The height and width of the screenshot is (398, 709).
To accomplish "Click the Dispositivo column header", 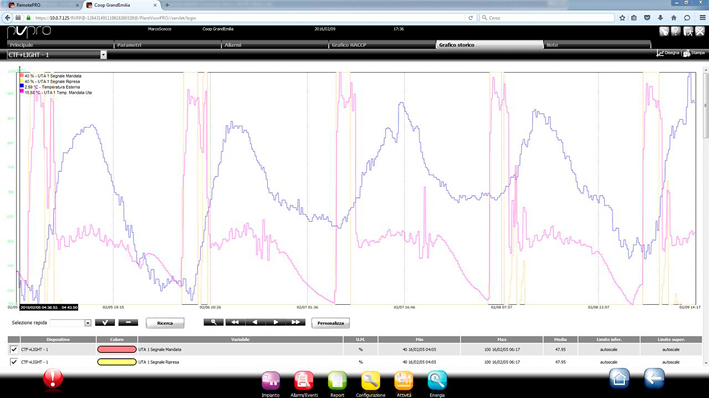I will click(58, 339).
